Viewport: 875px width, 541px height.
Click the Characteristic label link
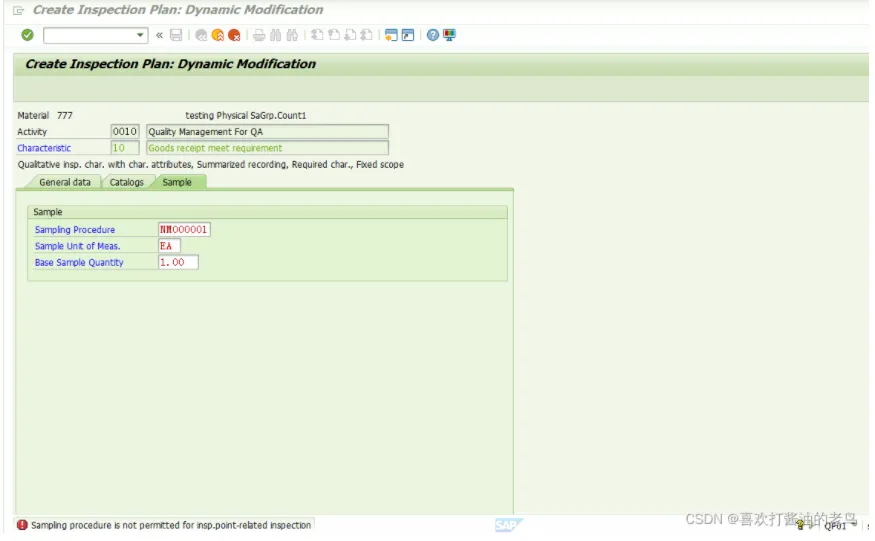(44, 148)
